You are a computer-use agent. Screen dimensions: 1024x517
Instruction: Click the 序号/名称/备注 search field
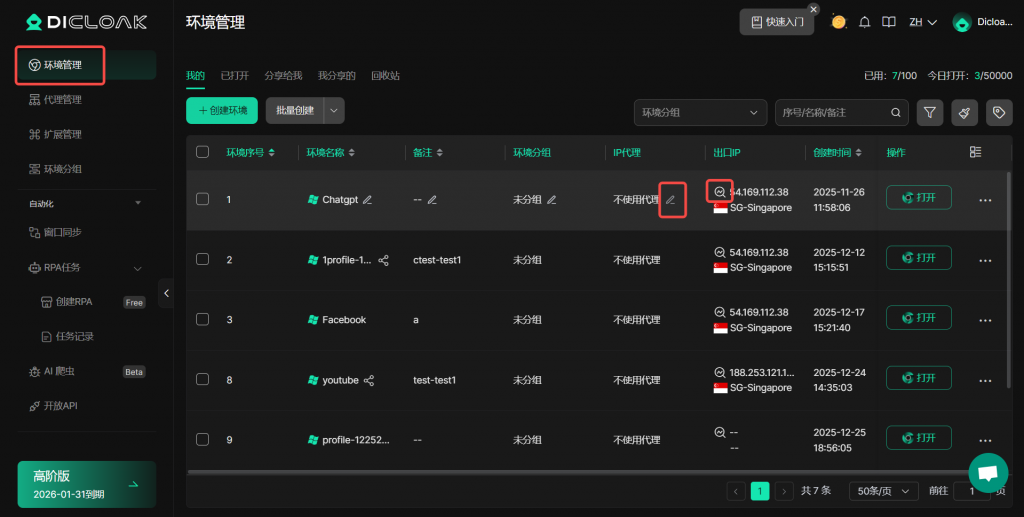pyautogui.click(x=828, y=113)
